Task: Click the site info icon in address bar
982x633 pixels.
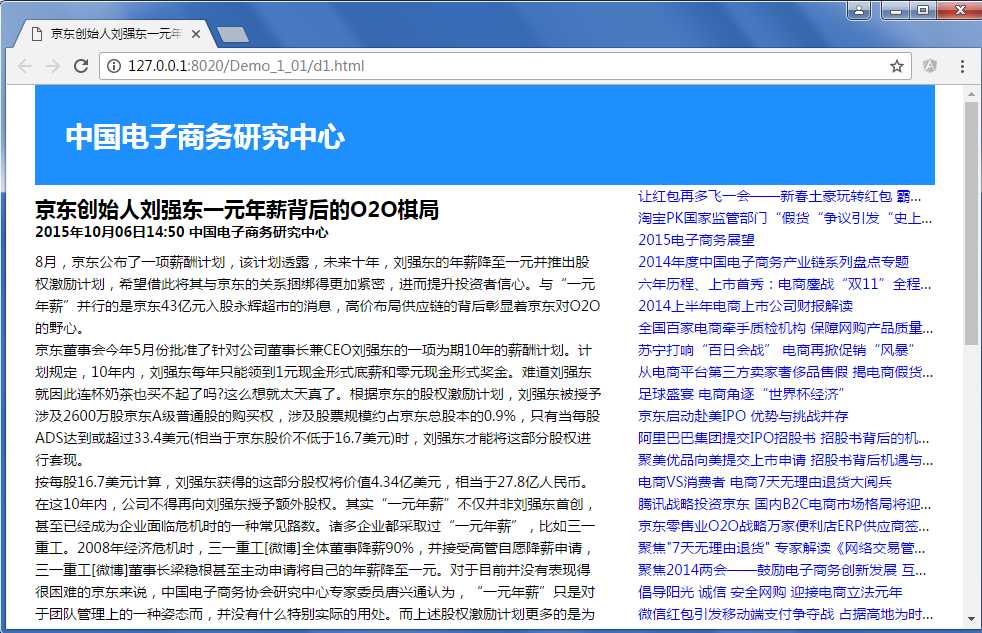Action: click(x=113, y=66)
